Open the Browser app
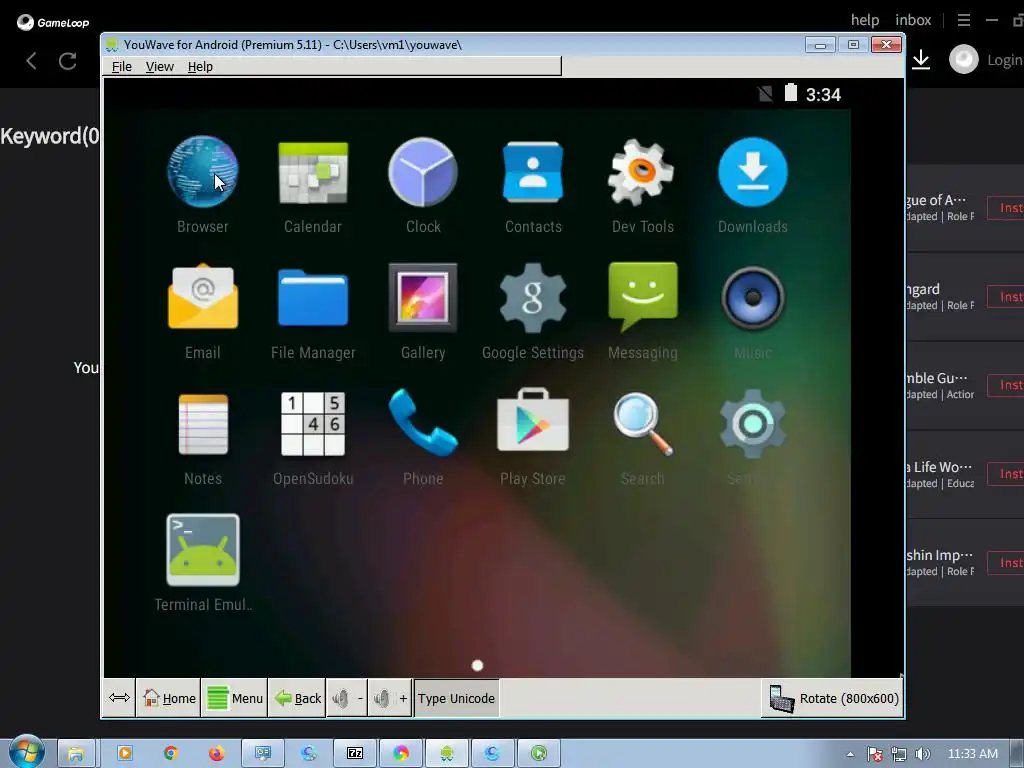The height and width of the screenshot is (768, 1024). (x=202, y=173)
